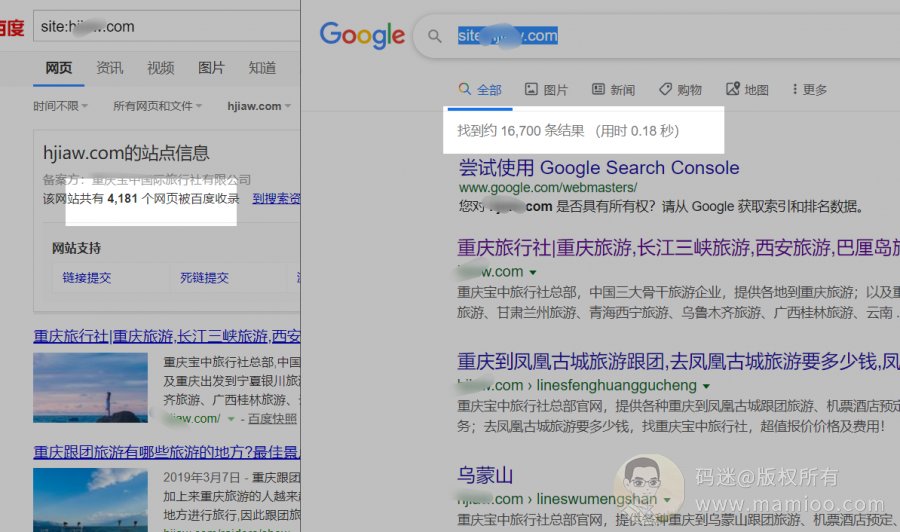The image size is (900, 532).
Task: Click the seaside thumbnail of first Baidu result
Action: click(90, 387)
